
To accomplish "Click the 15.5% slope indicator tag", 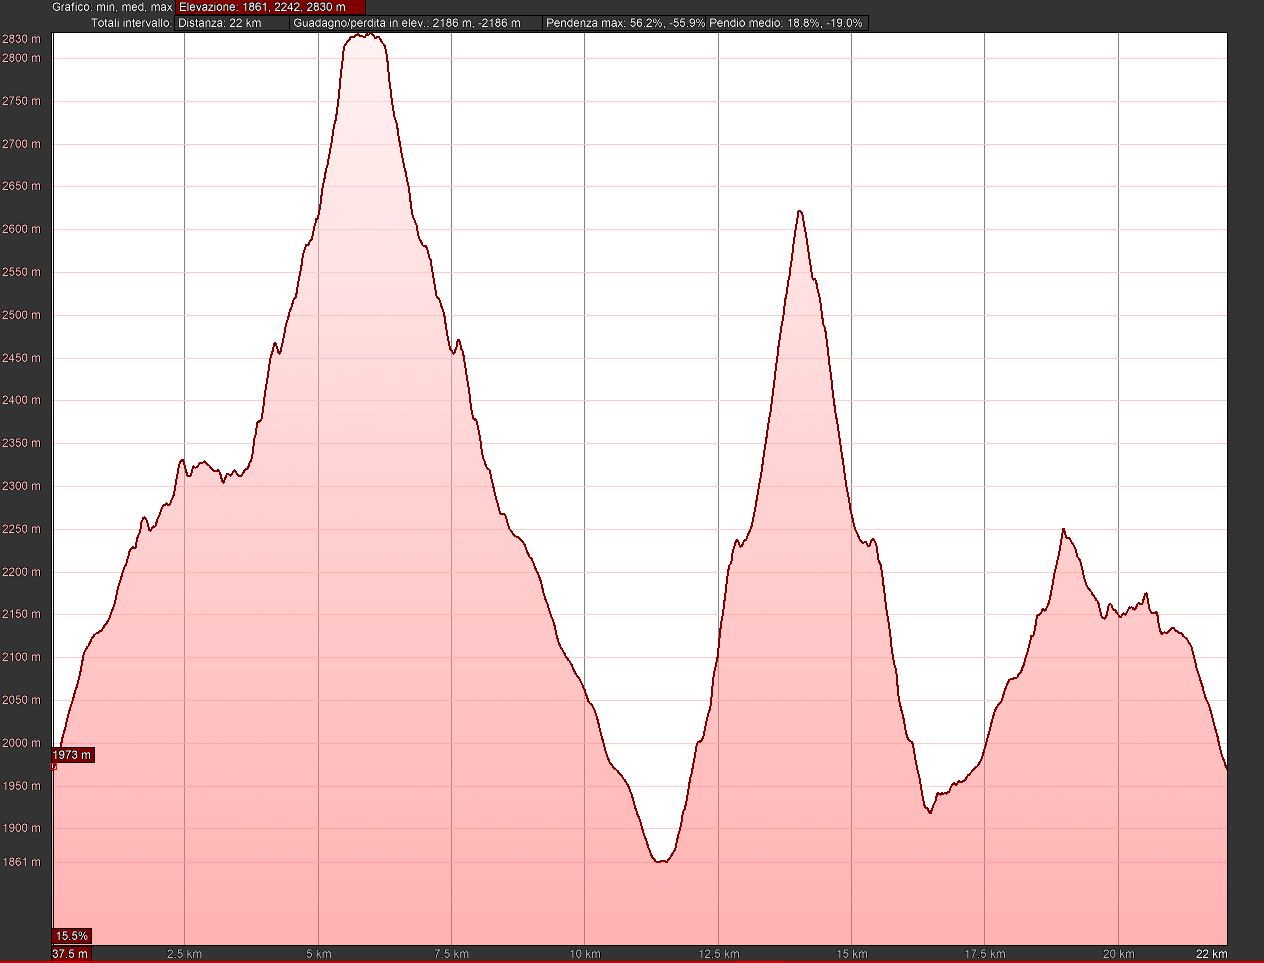I will pos(72,936).
